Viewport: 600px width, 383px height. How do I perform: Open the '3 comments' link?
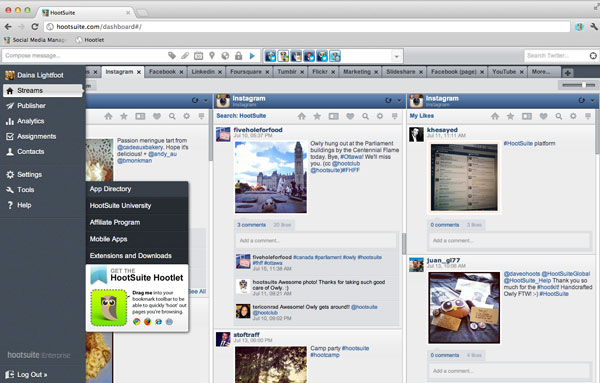click(x=251, y=225)
